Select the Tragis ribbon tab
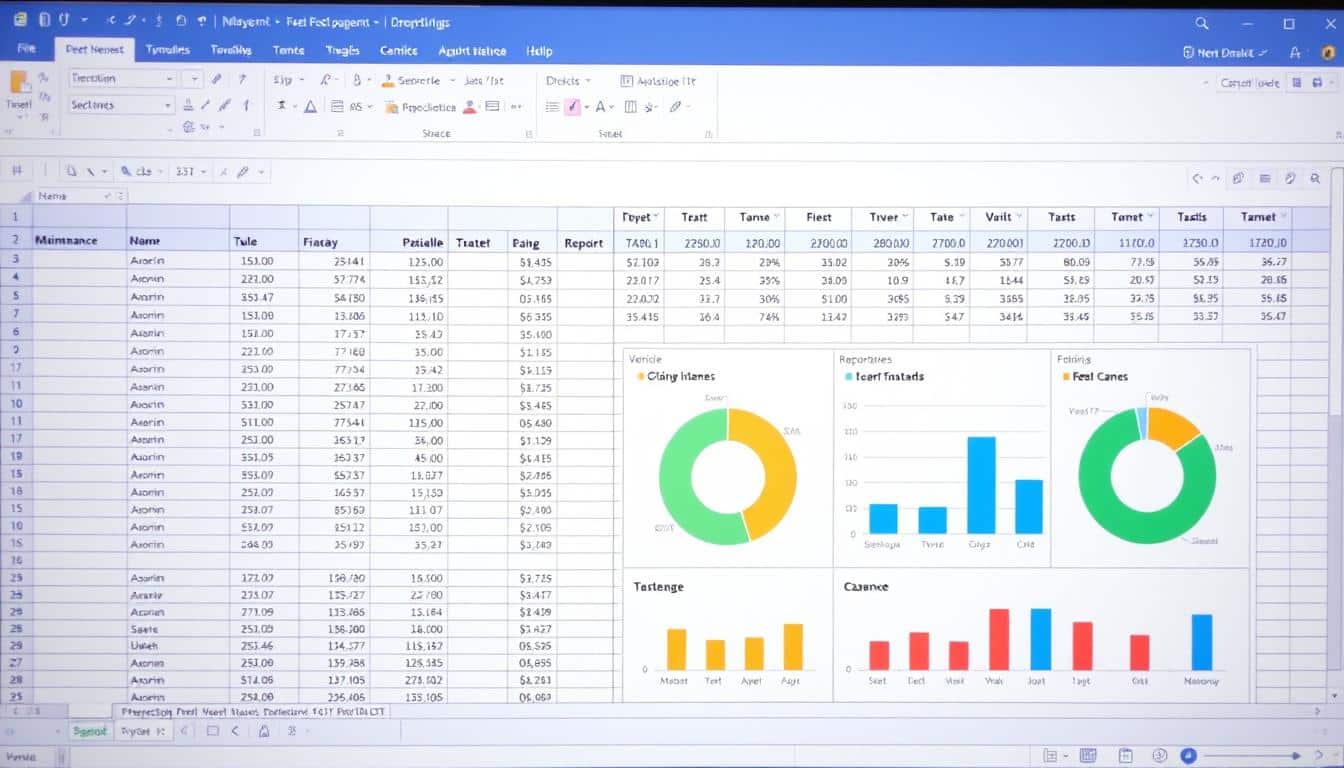1344x768 pixels. (x=344, y=50)
